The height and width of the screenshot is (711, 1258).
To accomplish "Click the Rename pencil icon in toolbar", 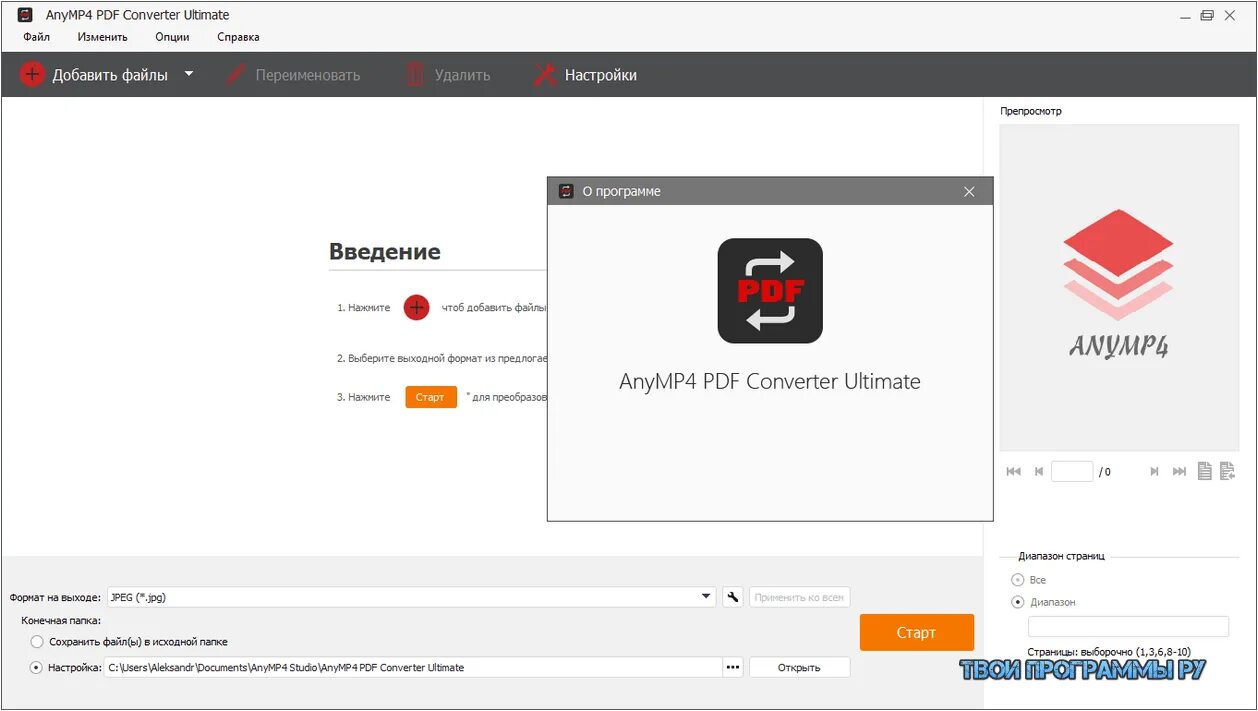I will 236,74.
